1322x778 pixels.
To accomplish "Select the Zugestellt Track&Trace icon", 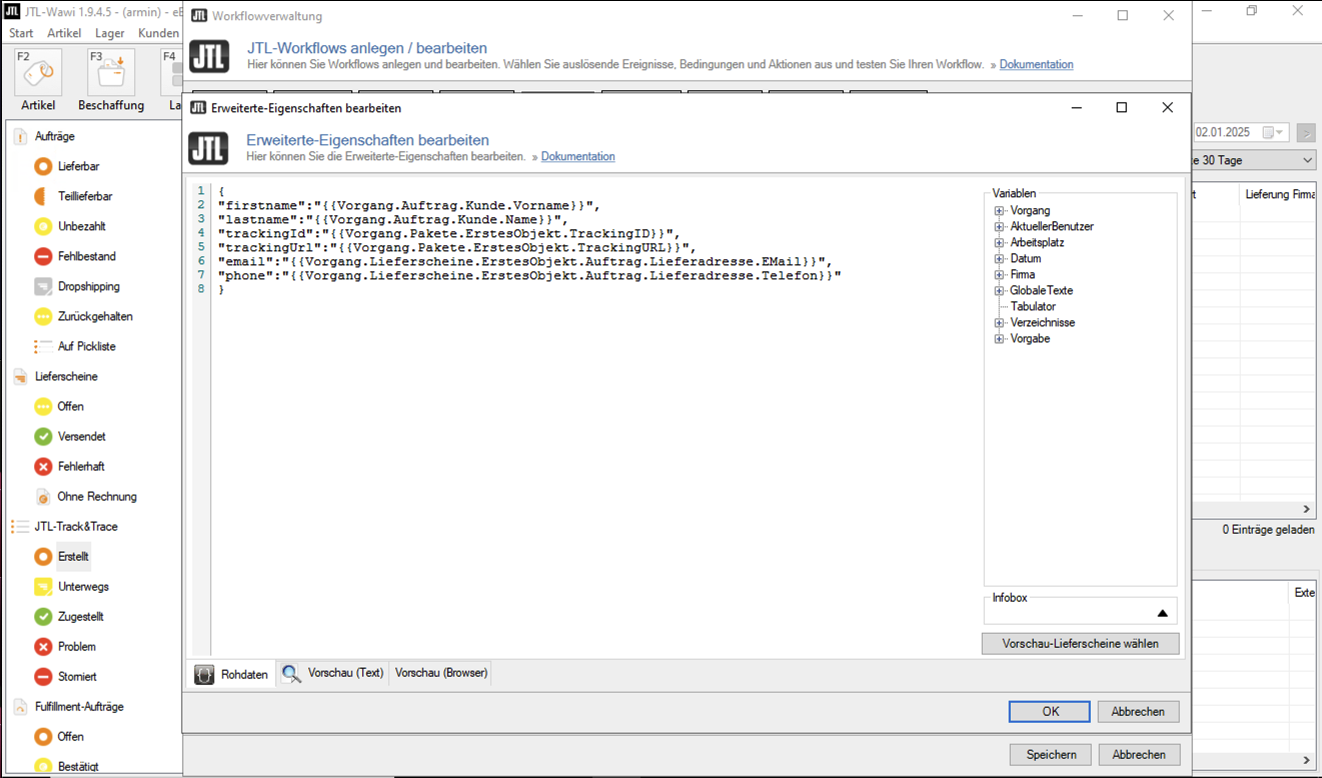I will 43,616.
